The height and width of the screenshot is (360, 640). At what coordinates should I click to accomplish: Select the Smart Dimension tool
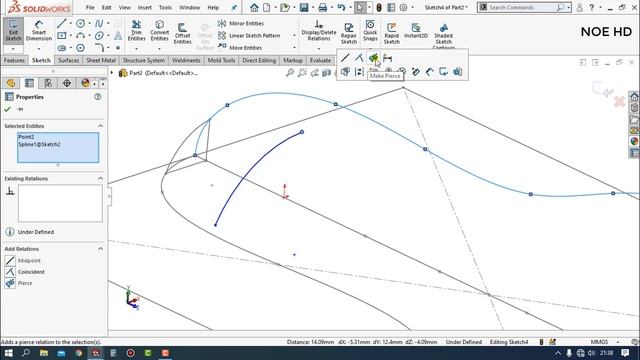click(39, 31)
